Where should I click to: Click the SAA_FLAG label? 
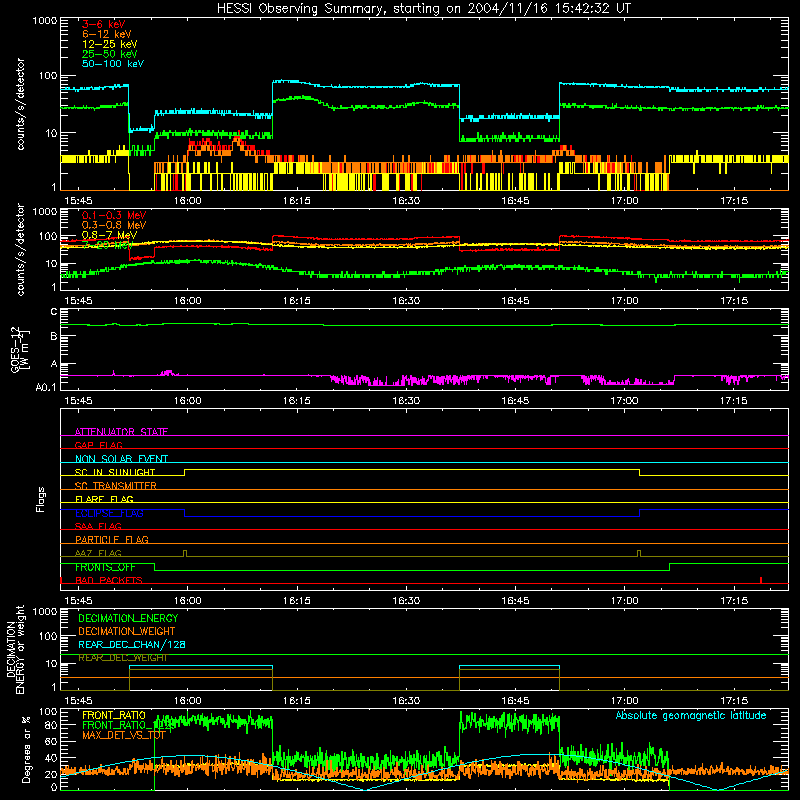click(x=98, y=526)
